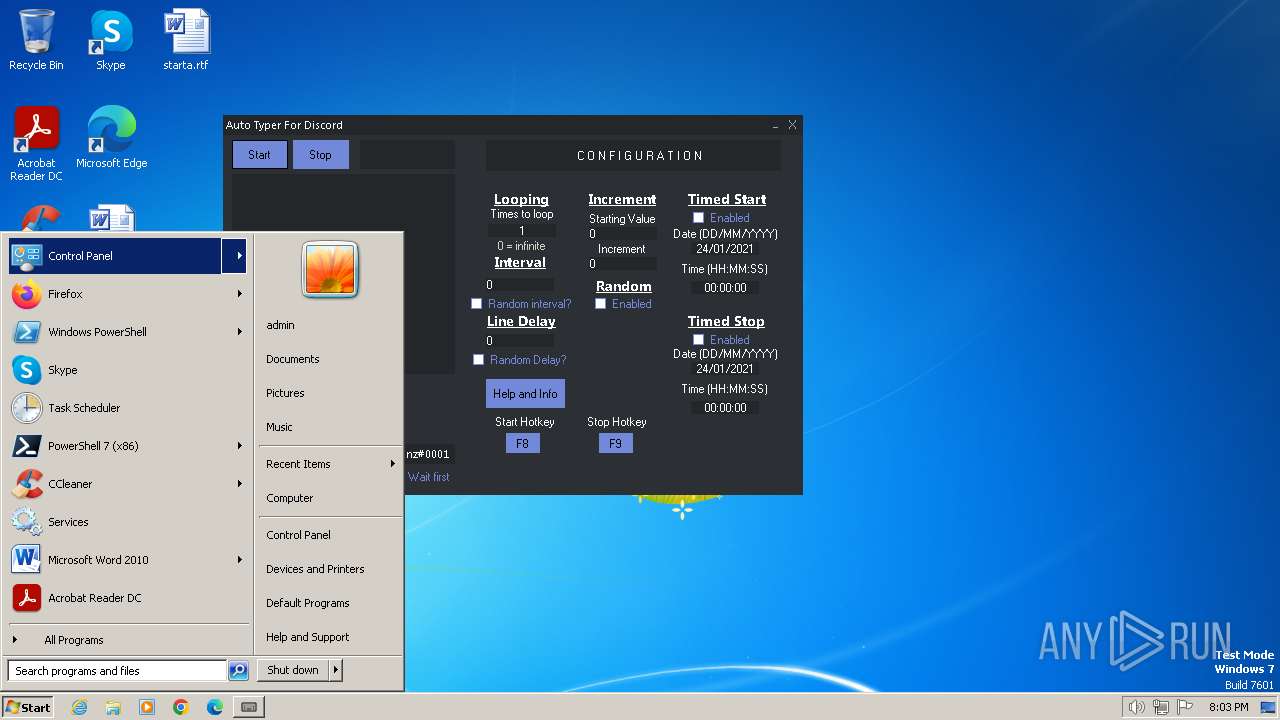The height and width of the screenshot is (720, 1280).
Task: Click the Shut down button
Action: click(293, 671)
